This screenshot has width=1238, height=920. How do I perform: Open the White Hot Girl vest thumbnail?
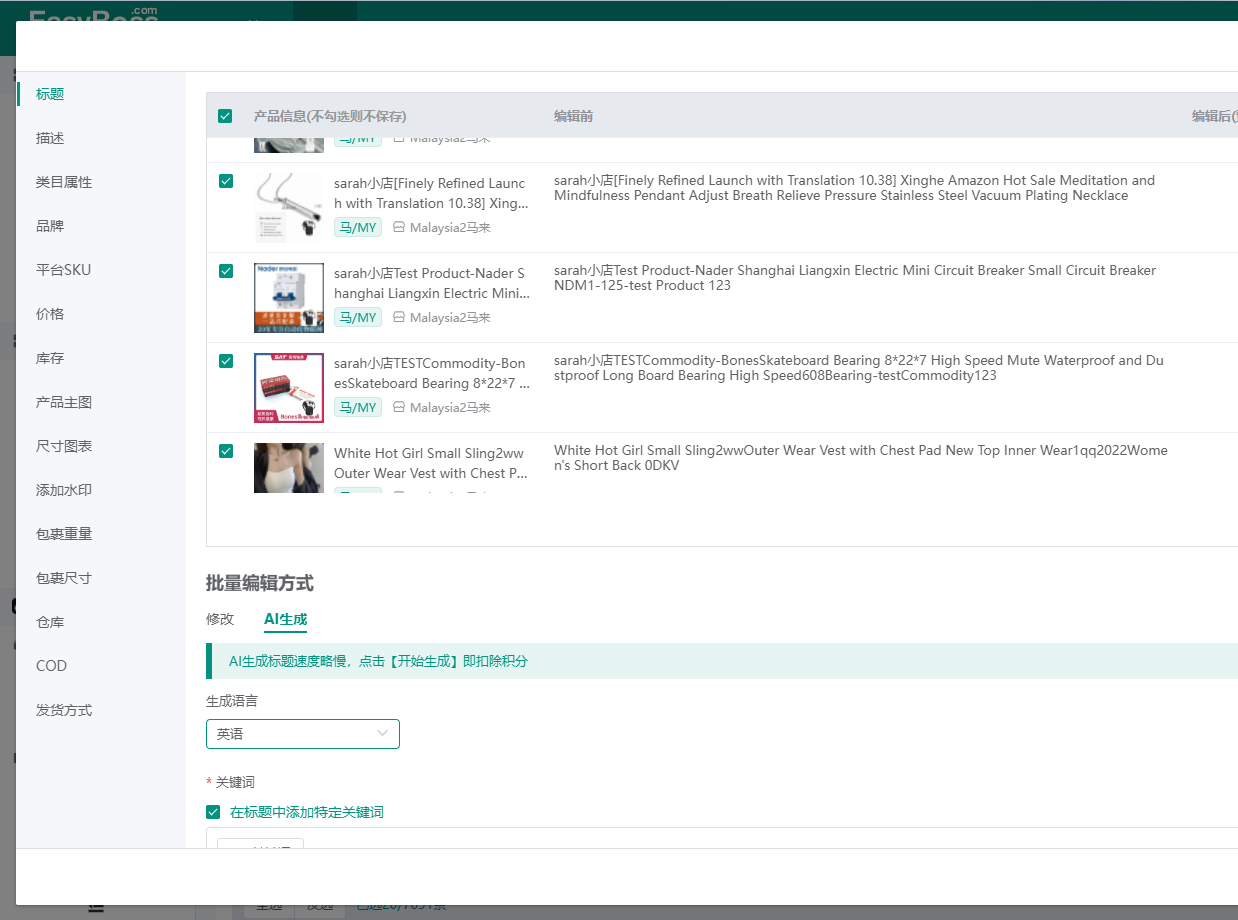(289, 468)
